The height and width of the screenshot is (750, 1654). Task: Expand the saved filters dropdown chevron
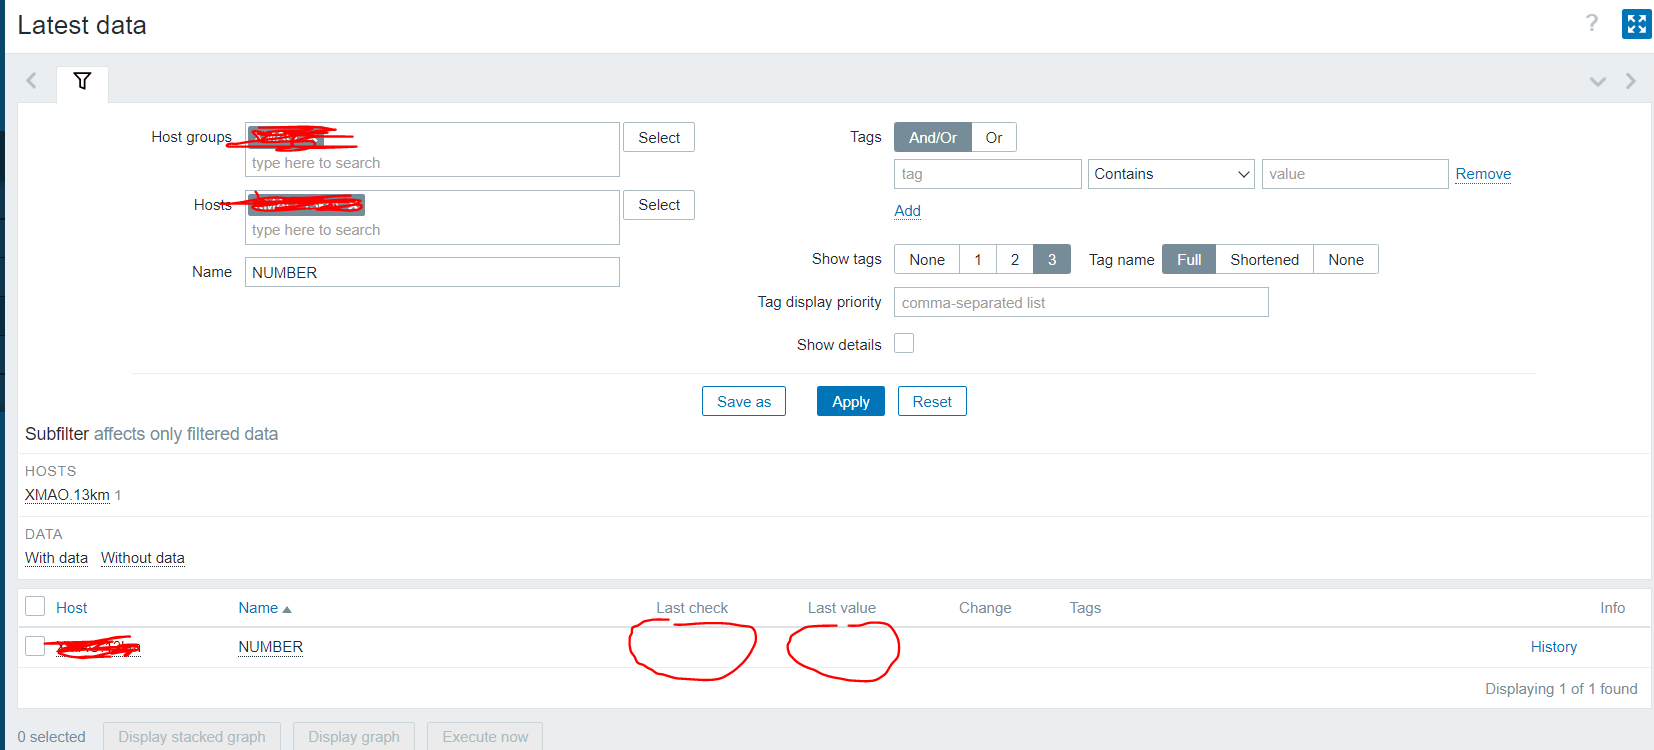tap(1598, 81)
